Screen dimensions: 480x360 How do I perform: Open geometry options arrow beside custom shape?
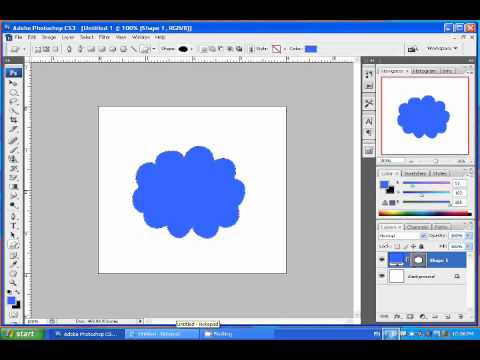[x=154, y=49]
